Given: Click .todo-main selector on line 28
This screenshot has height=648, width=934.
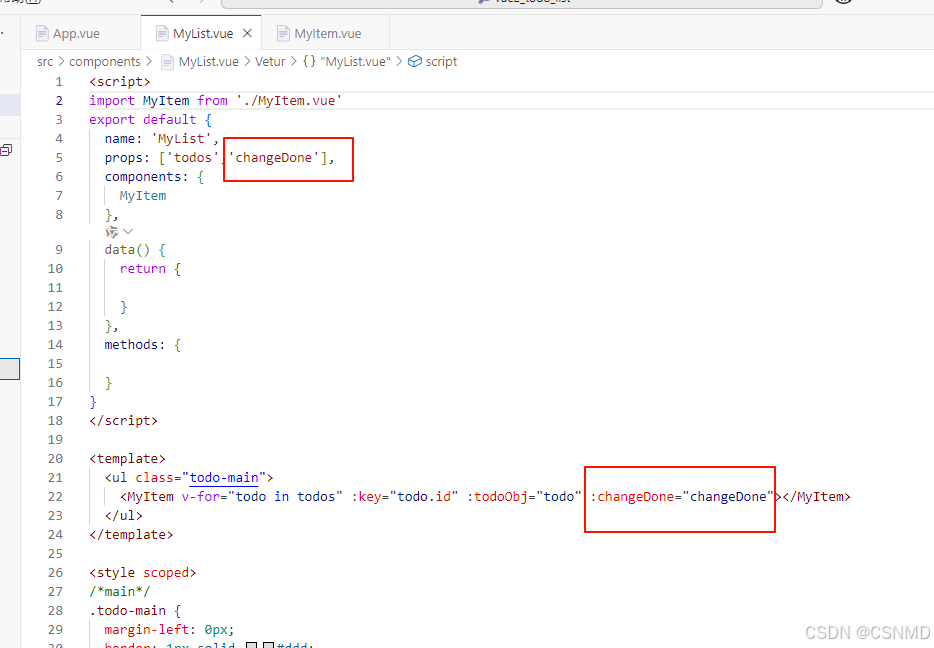Looking at the screenshot, I should click(127, 611).
